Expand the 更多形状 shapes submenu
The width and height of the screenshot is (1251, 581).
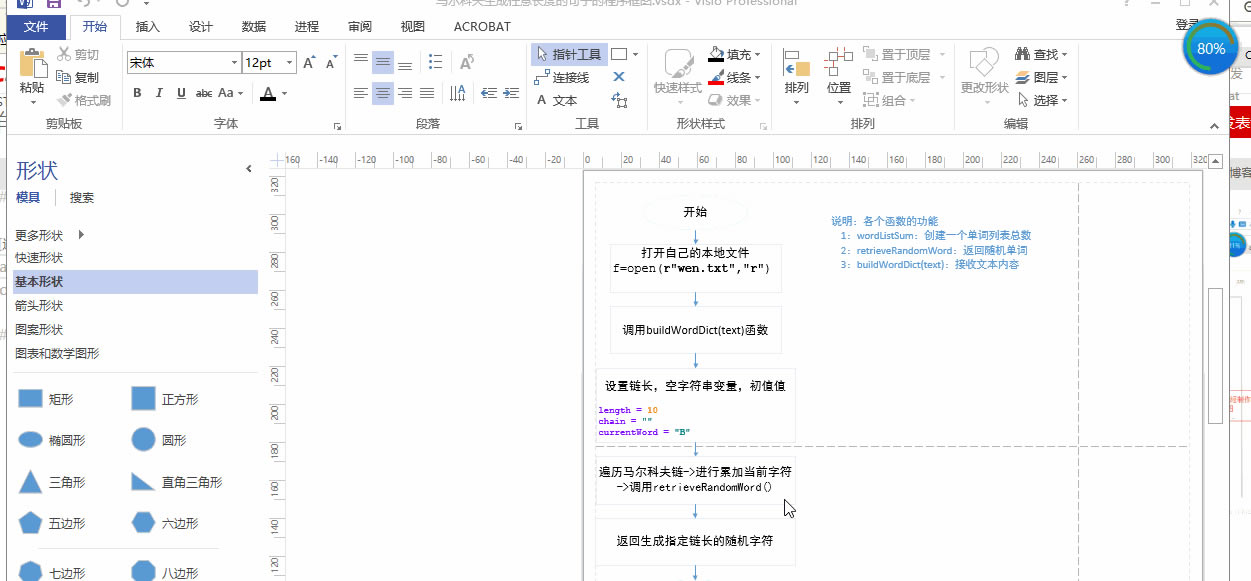pyautogui.click(x=81, y=235)
